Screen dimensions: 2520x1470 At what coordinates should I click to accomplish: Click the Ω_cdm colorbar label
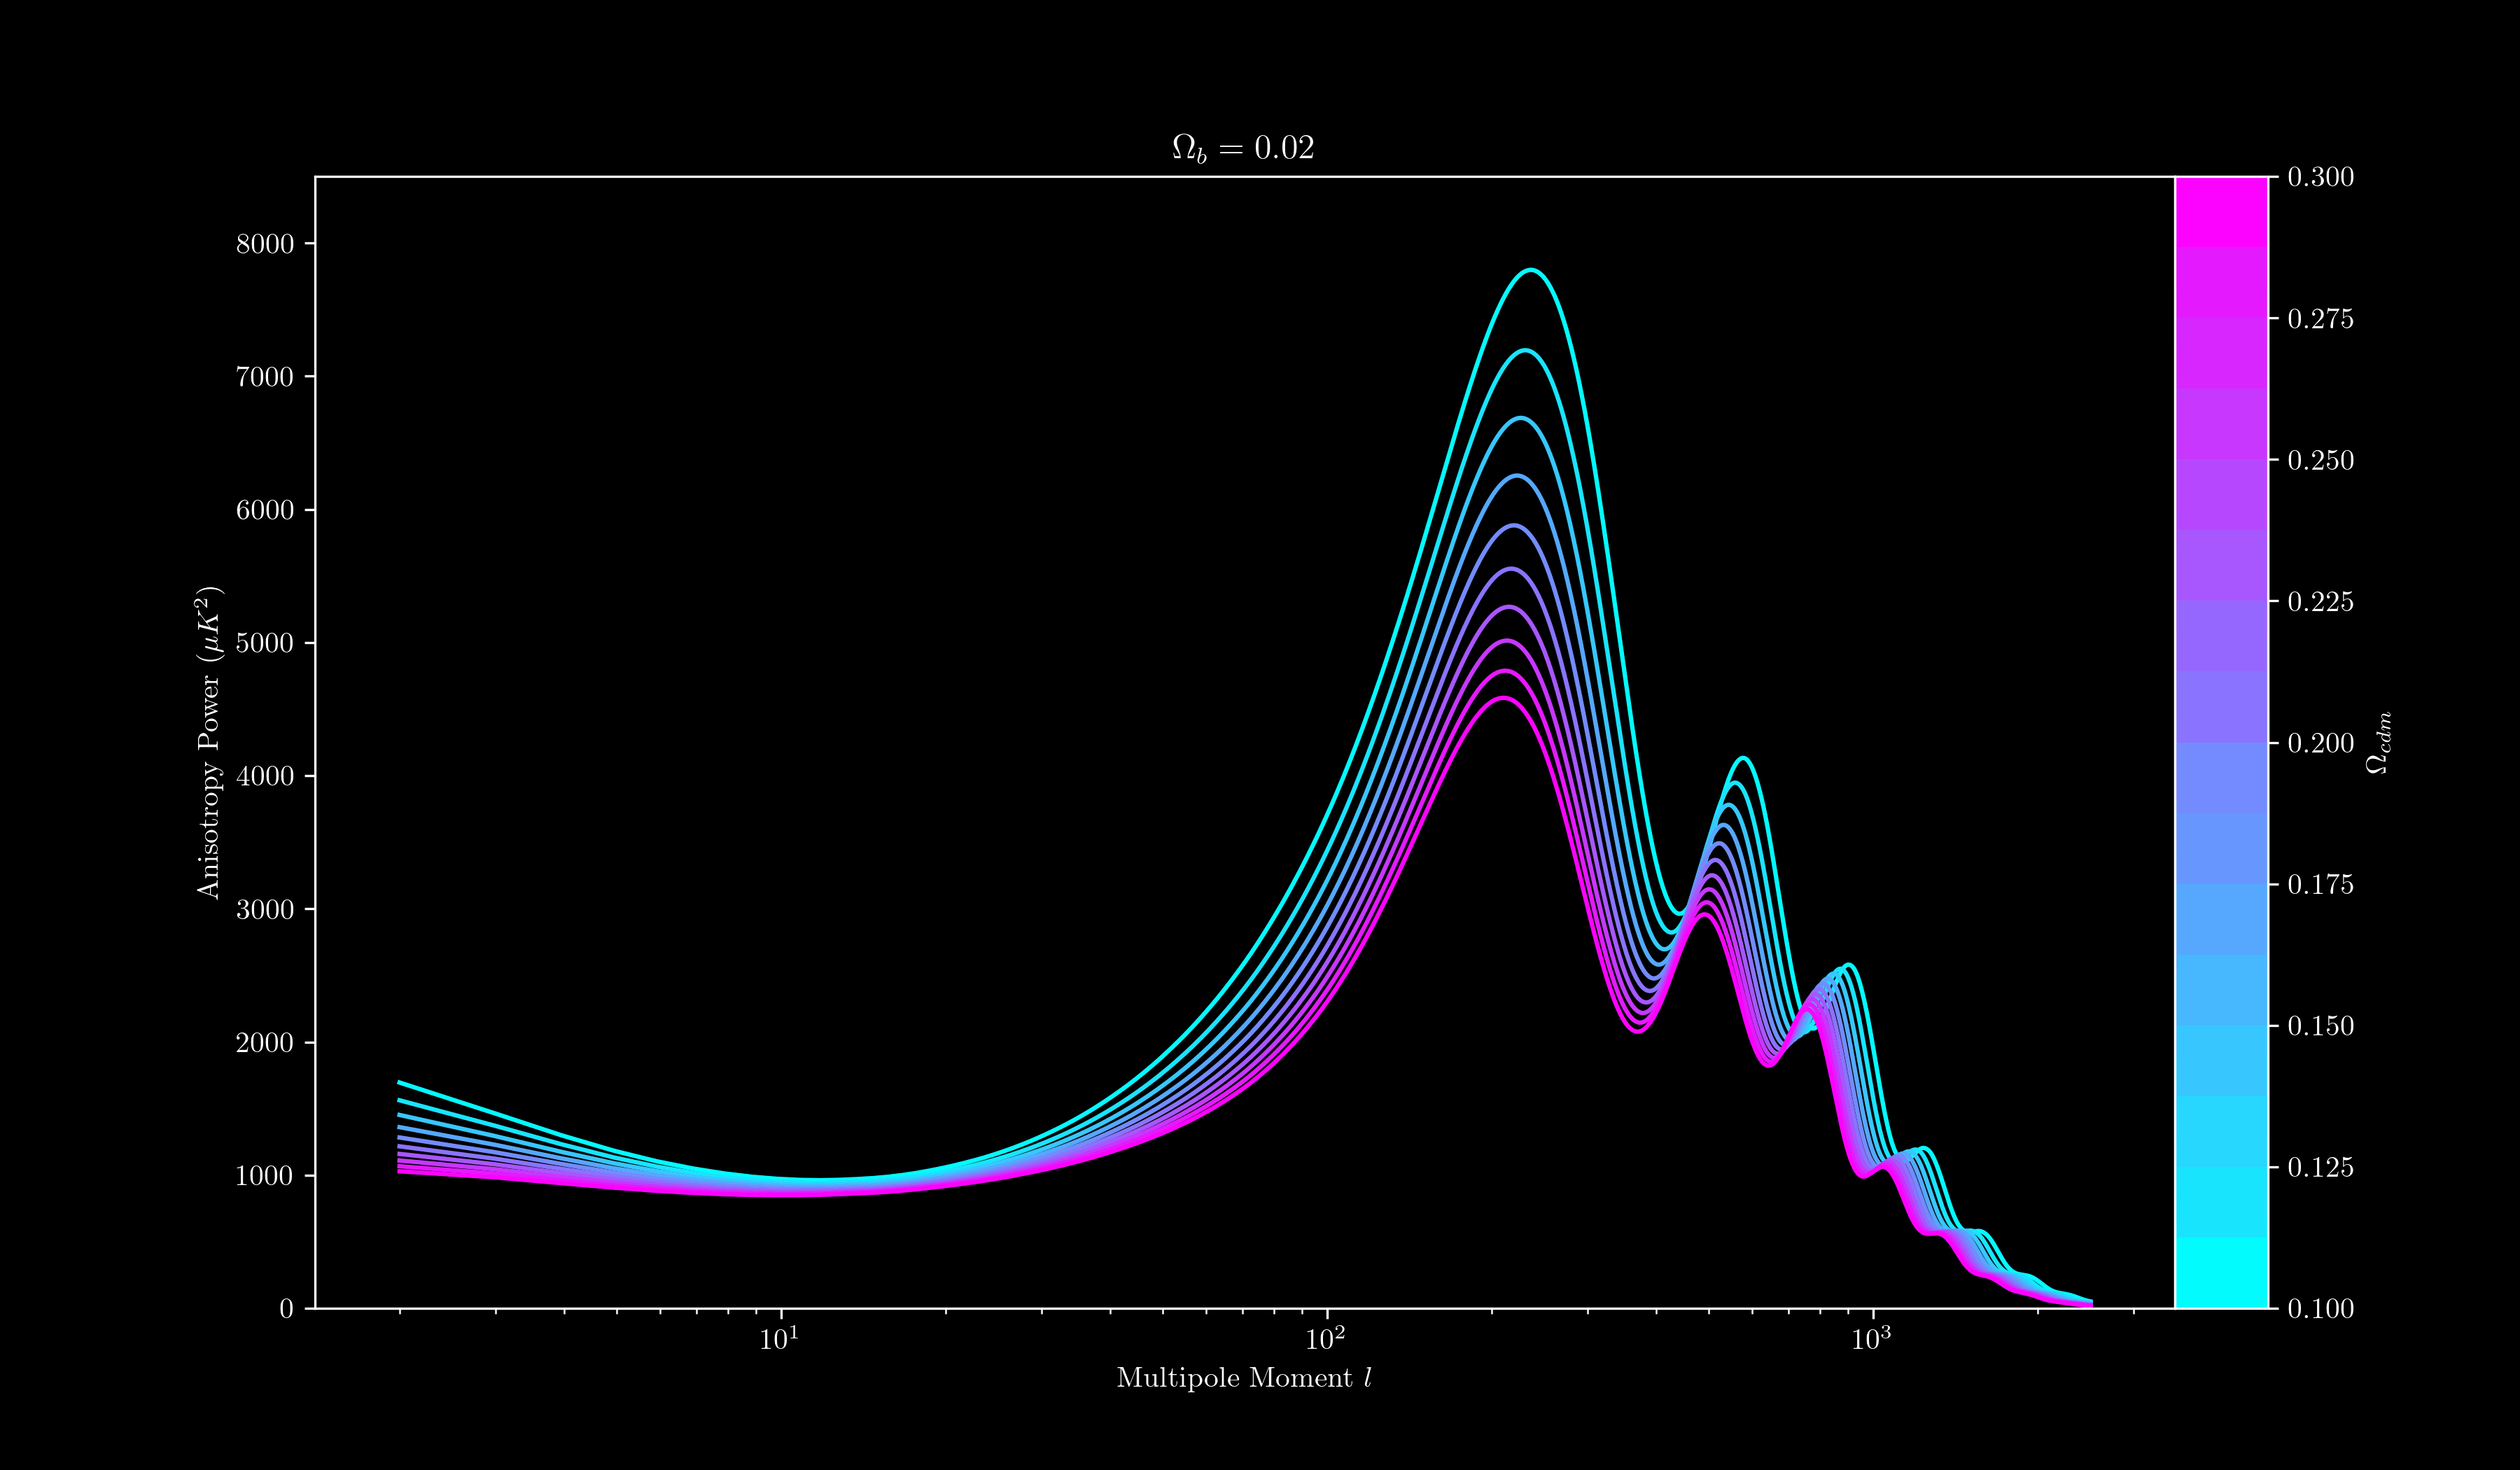coord(2379,743)
